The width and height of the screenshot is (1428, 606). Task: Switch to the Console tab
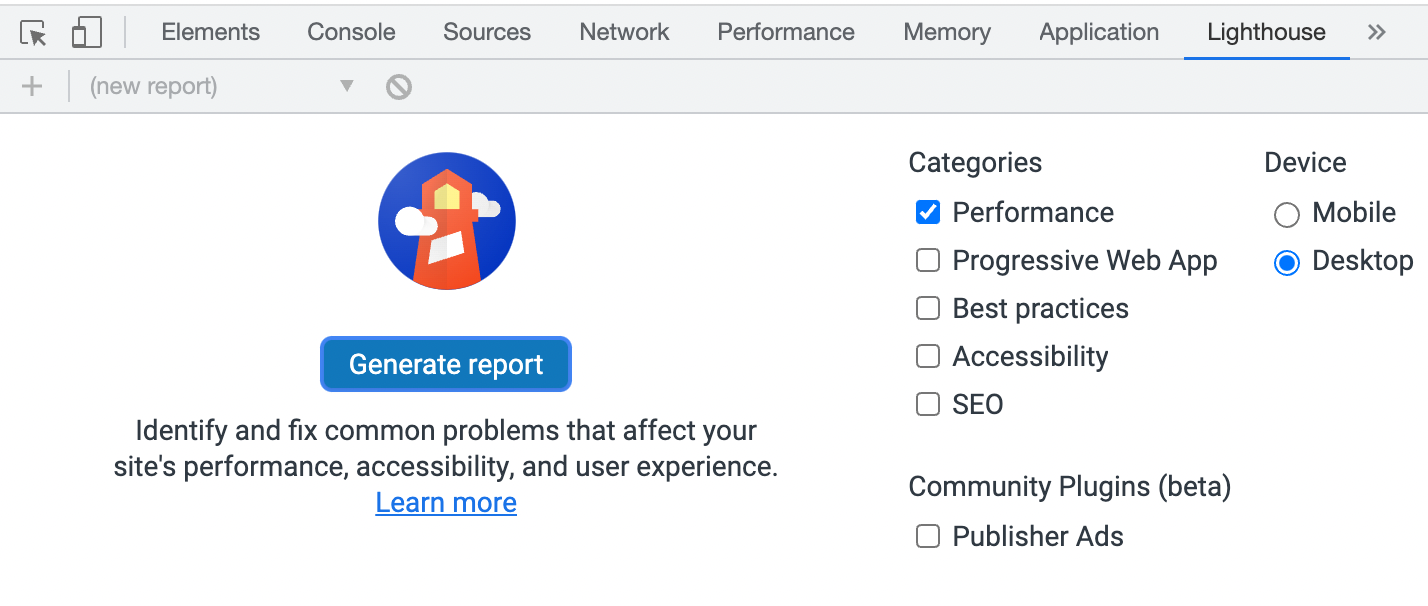(351, 32)
